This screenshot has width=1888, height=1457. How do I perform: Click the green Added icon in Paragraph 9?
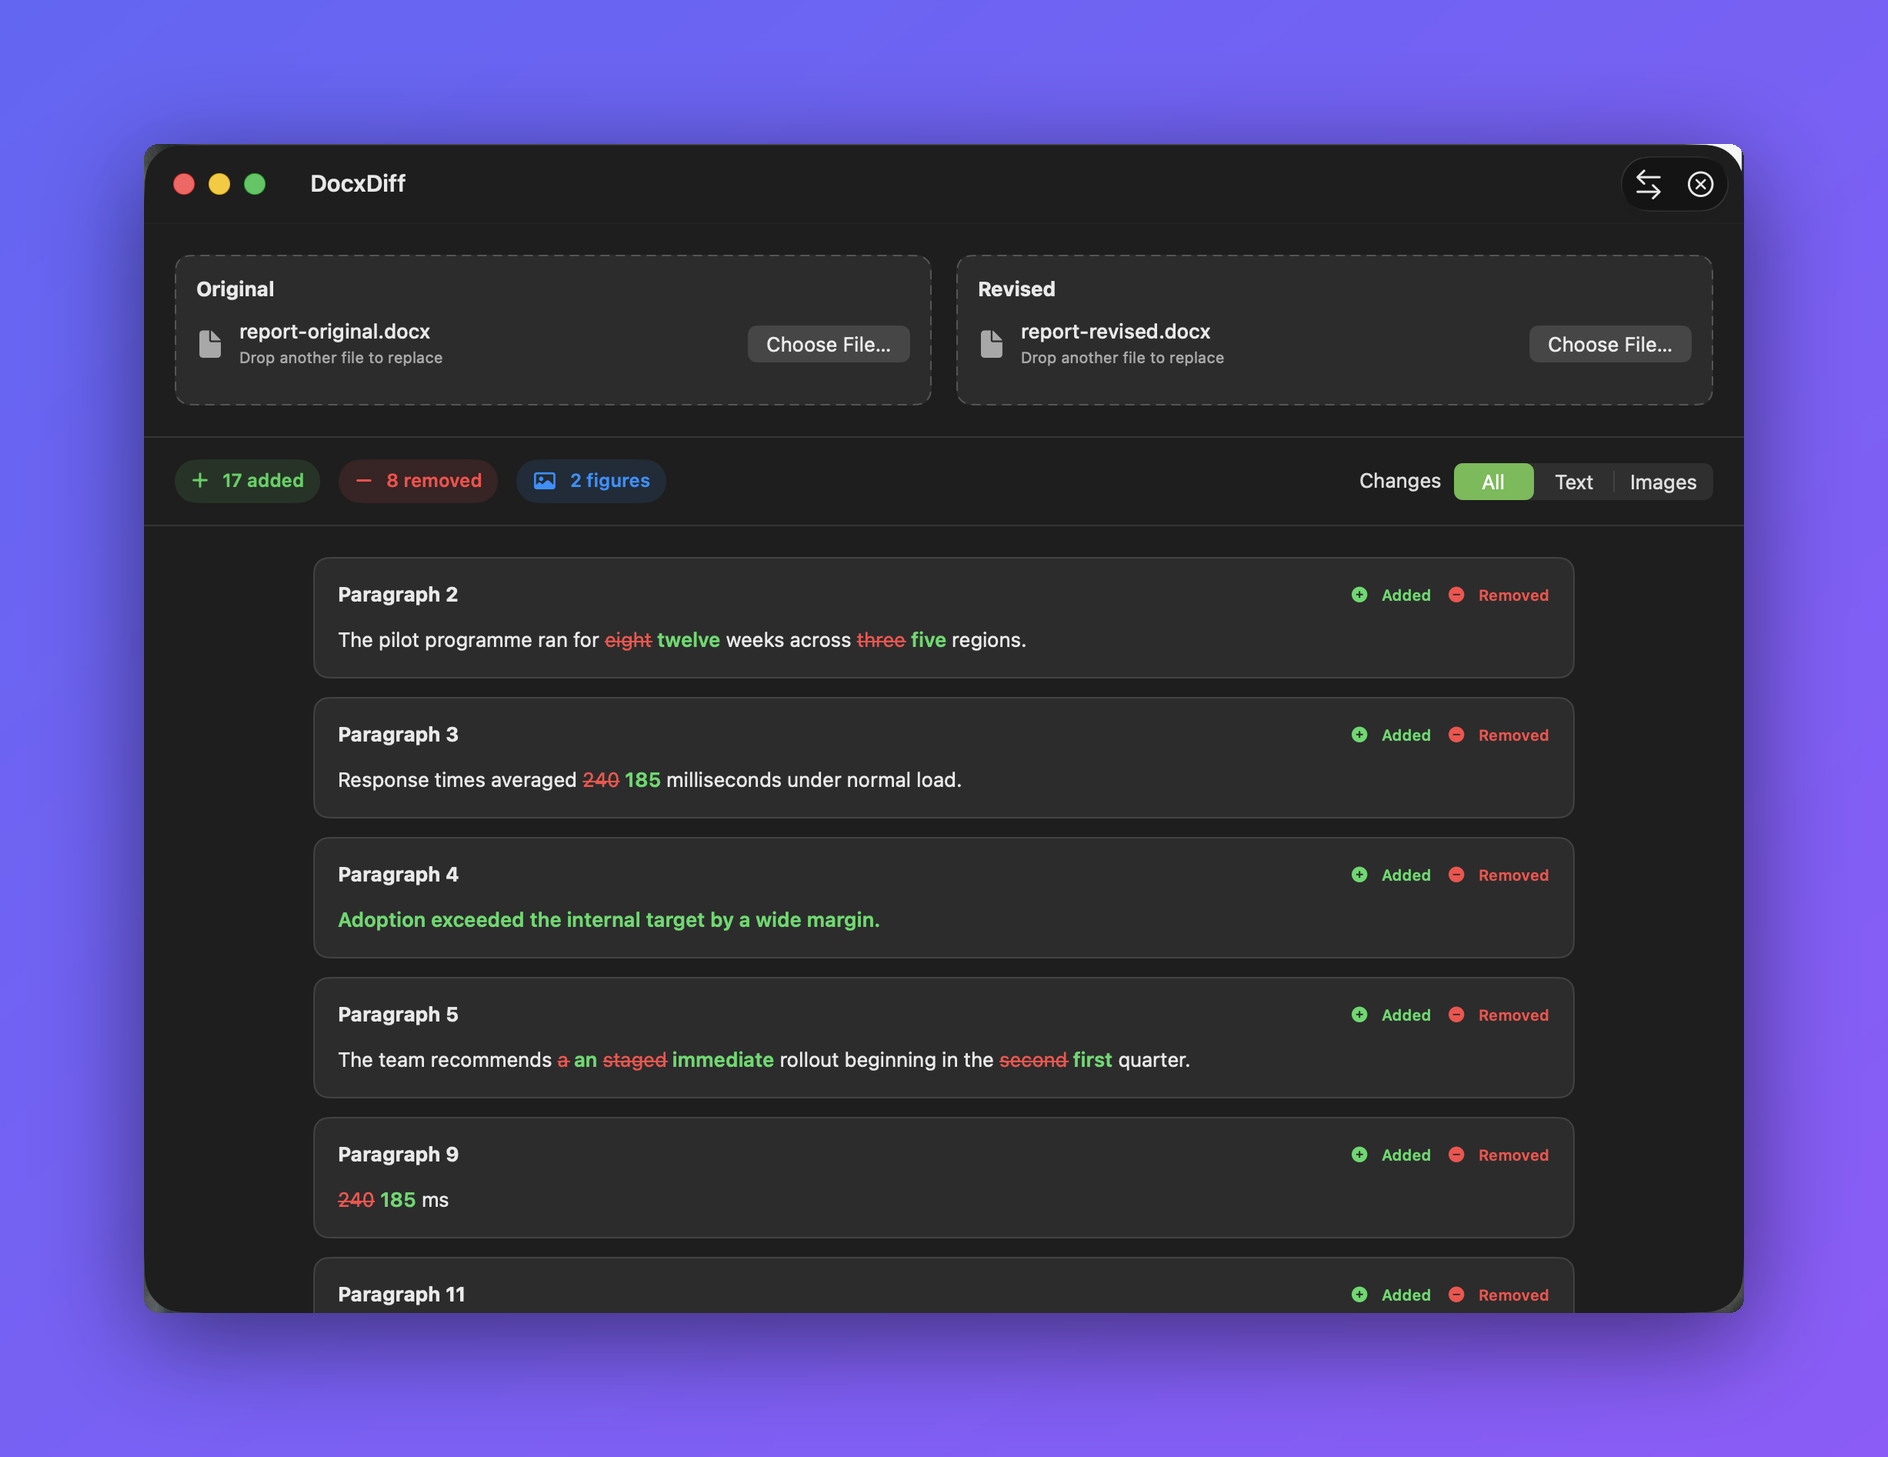coord(1359,1155)
